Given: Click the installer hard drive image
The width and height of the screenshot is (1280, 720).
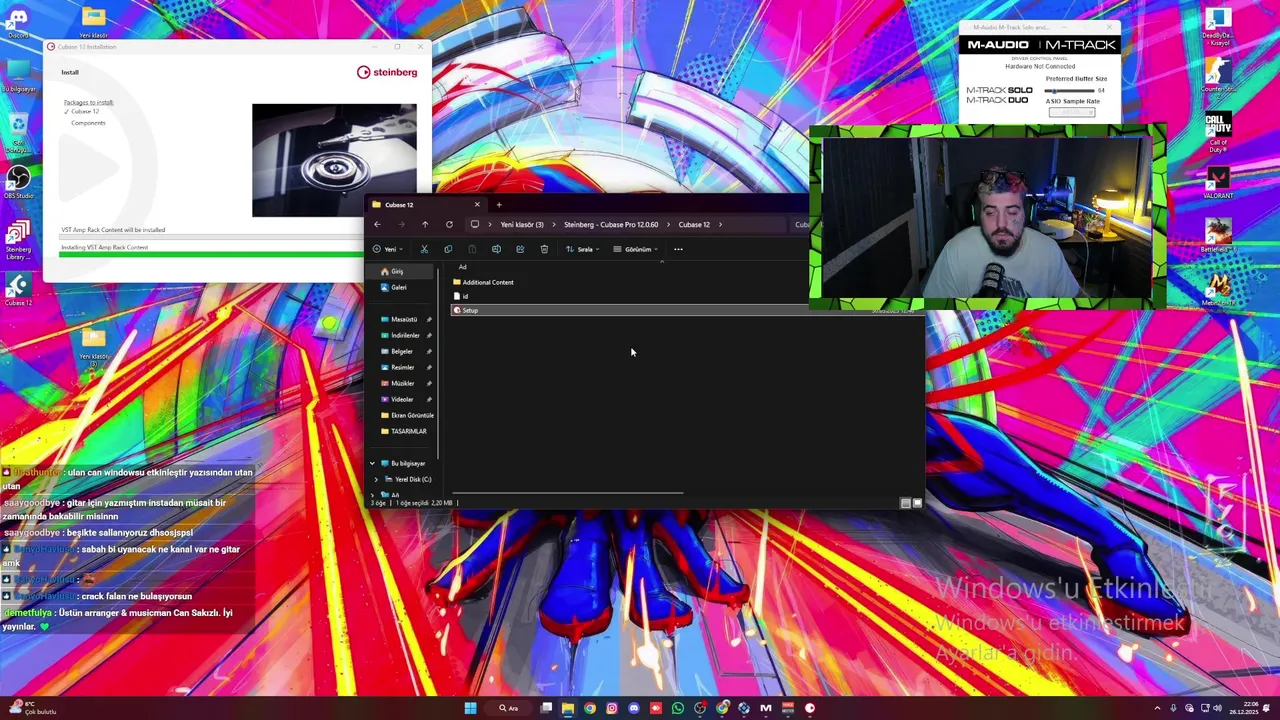Looking at the screenshot, I should pos(334,160).
